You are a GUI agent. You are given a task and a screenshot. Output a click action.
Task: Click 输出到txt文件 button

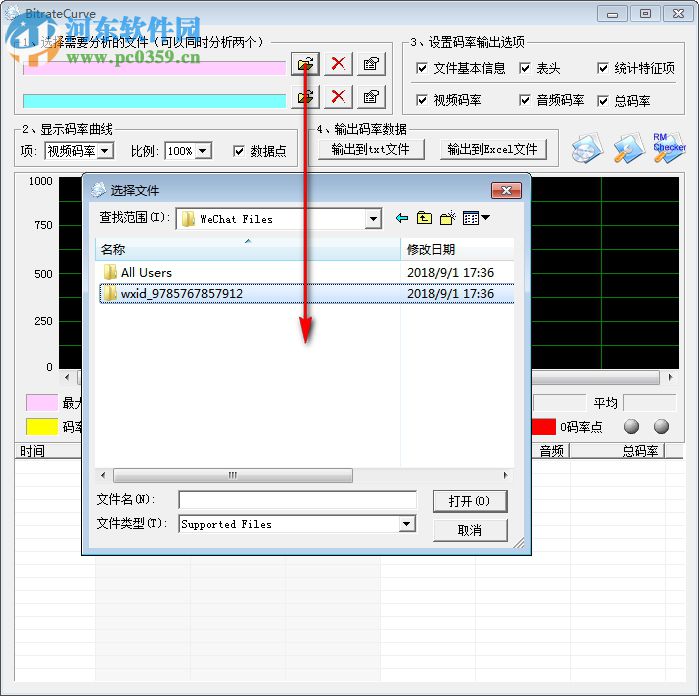pyautogui.click(x=371, y=149)
